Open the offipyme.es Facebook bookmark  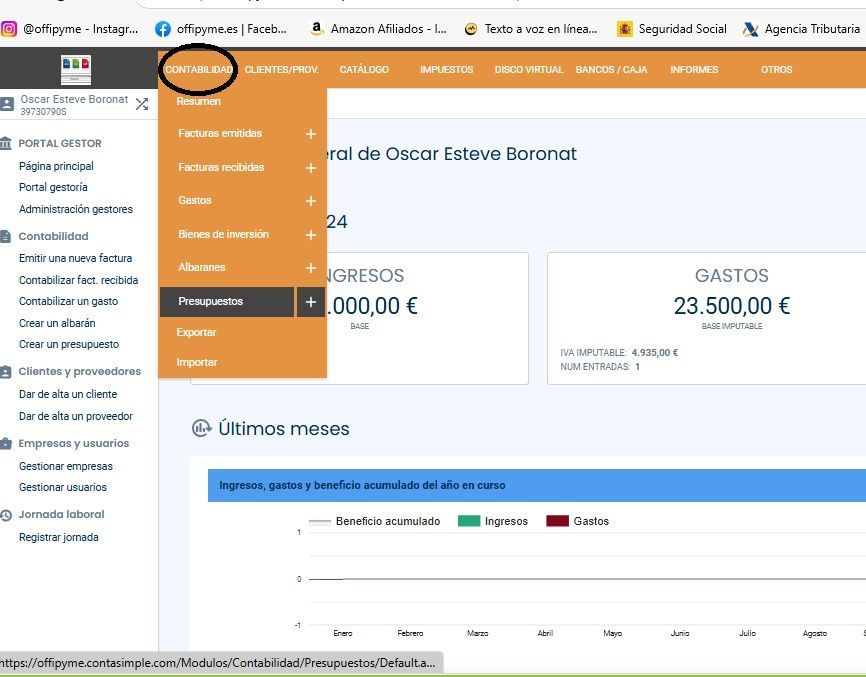[221, 29]
